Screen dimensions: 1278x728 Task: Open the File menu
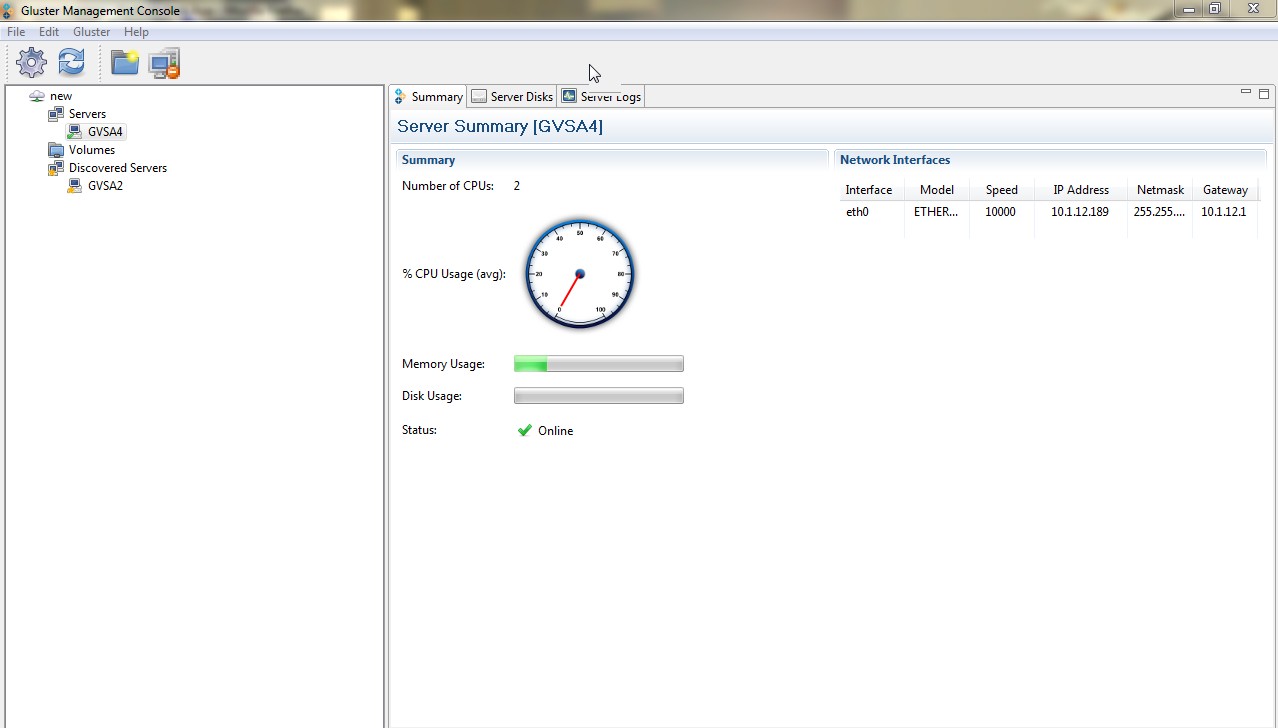click(x=16, y=32)
